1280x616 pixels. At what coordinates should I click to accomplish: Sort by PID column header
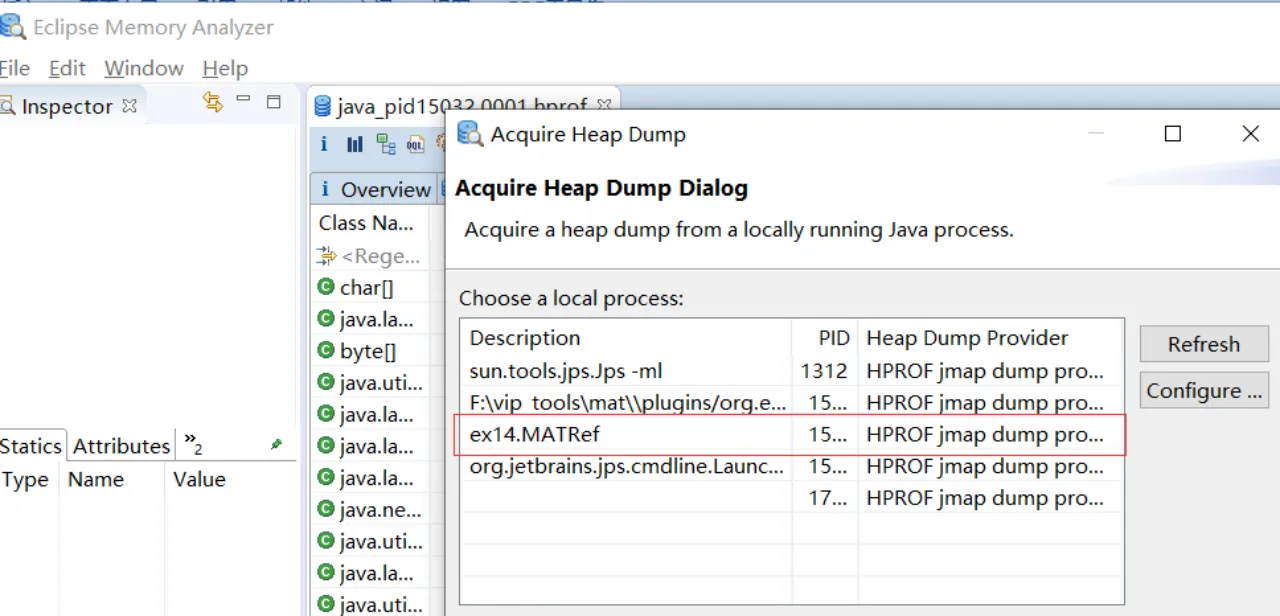coord(824,338)
